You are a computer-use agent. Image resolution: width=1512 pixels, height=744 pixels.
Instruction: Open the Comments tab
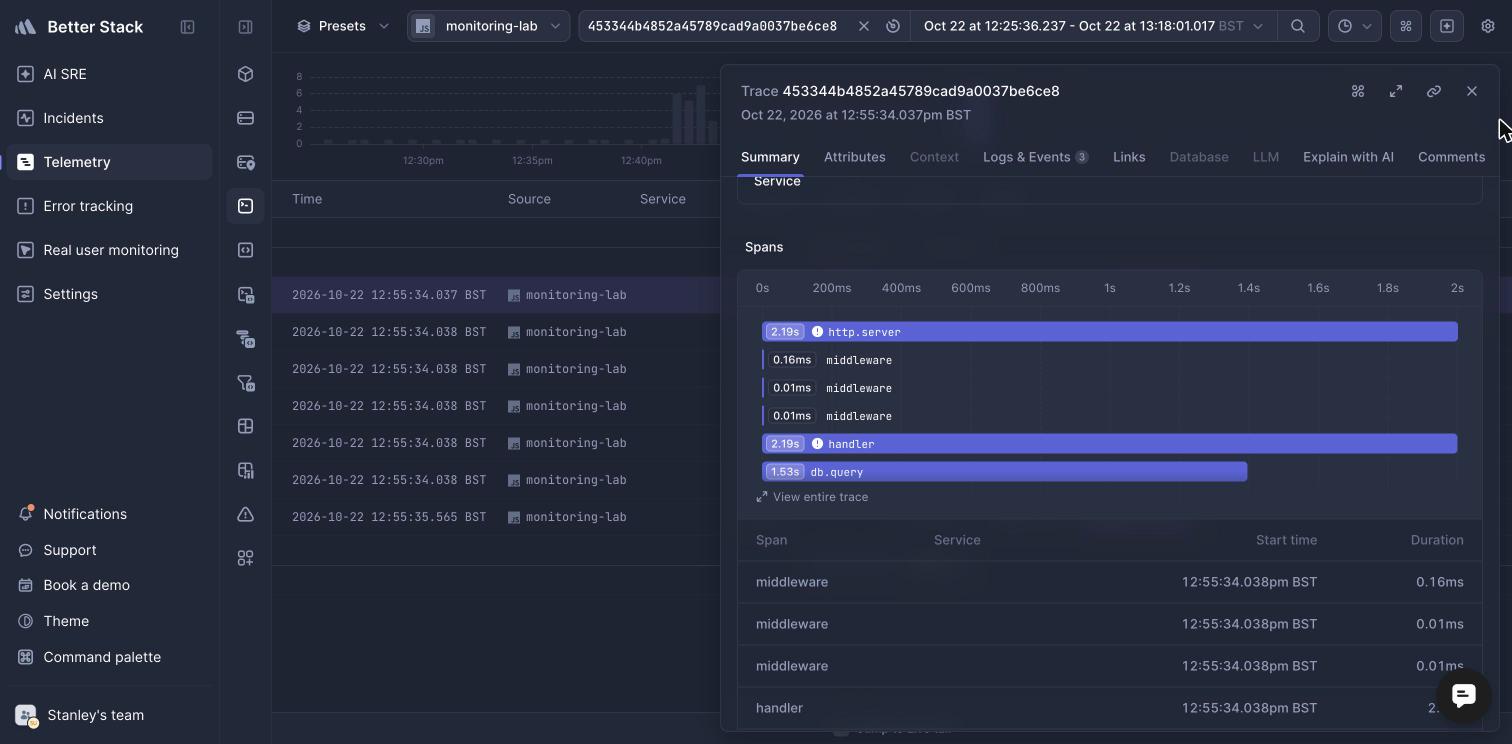coord(1451,157)
